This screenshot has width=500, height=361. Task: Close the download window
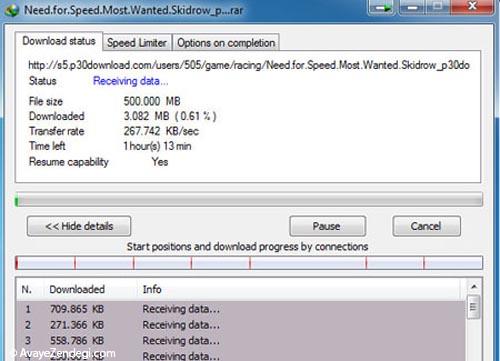tap(472, 7)
